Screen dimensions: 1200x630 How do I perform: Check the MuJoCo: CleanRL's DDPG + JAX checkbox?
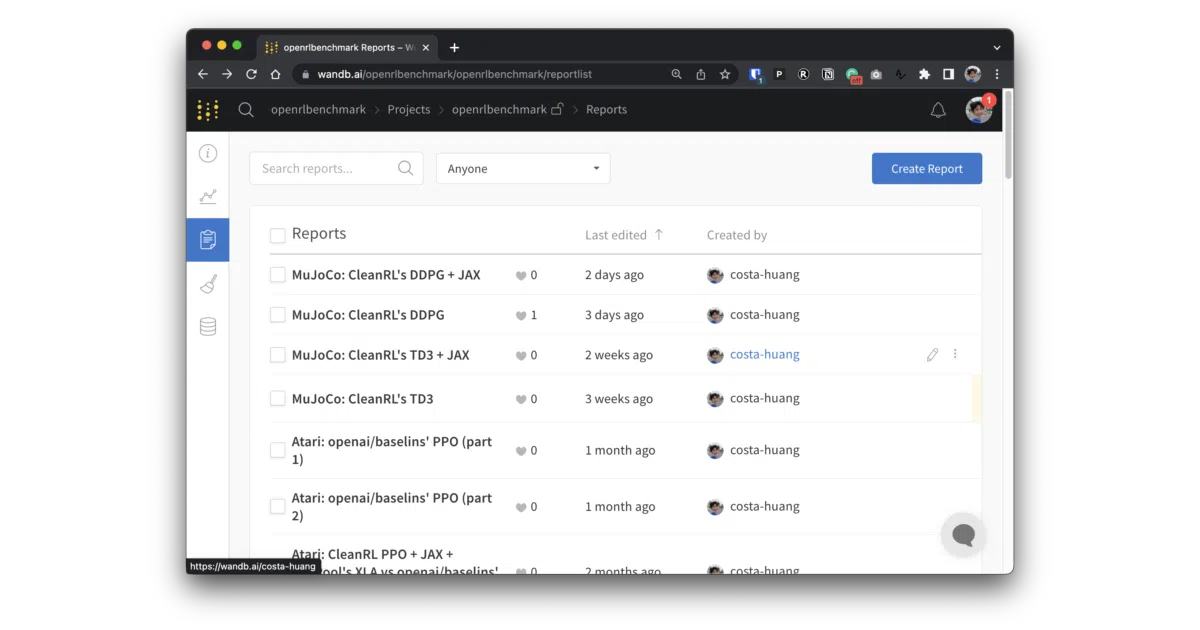tap(278, 275)
